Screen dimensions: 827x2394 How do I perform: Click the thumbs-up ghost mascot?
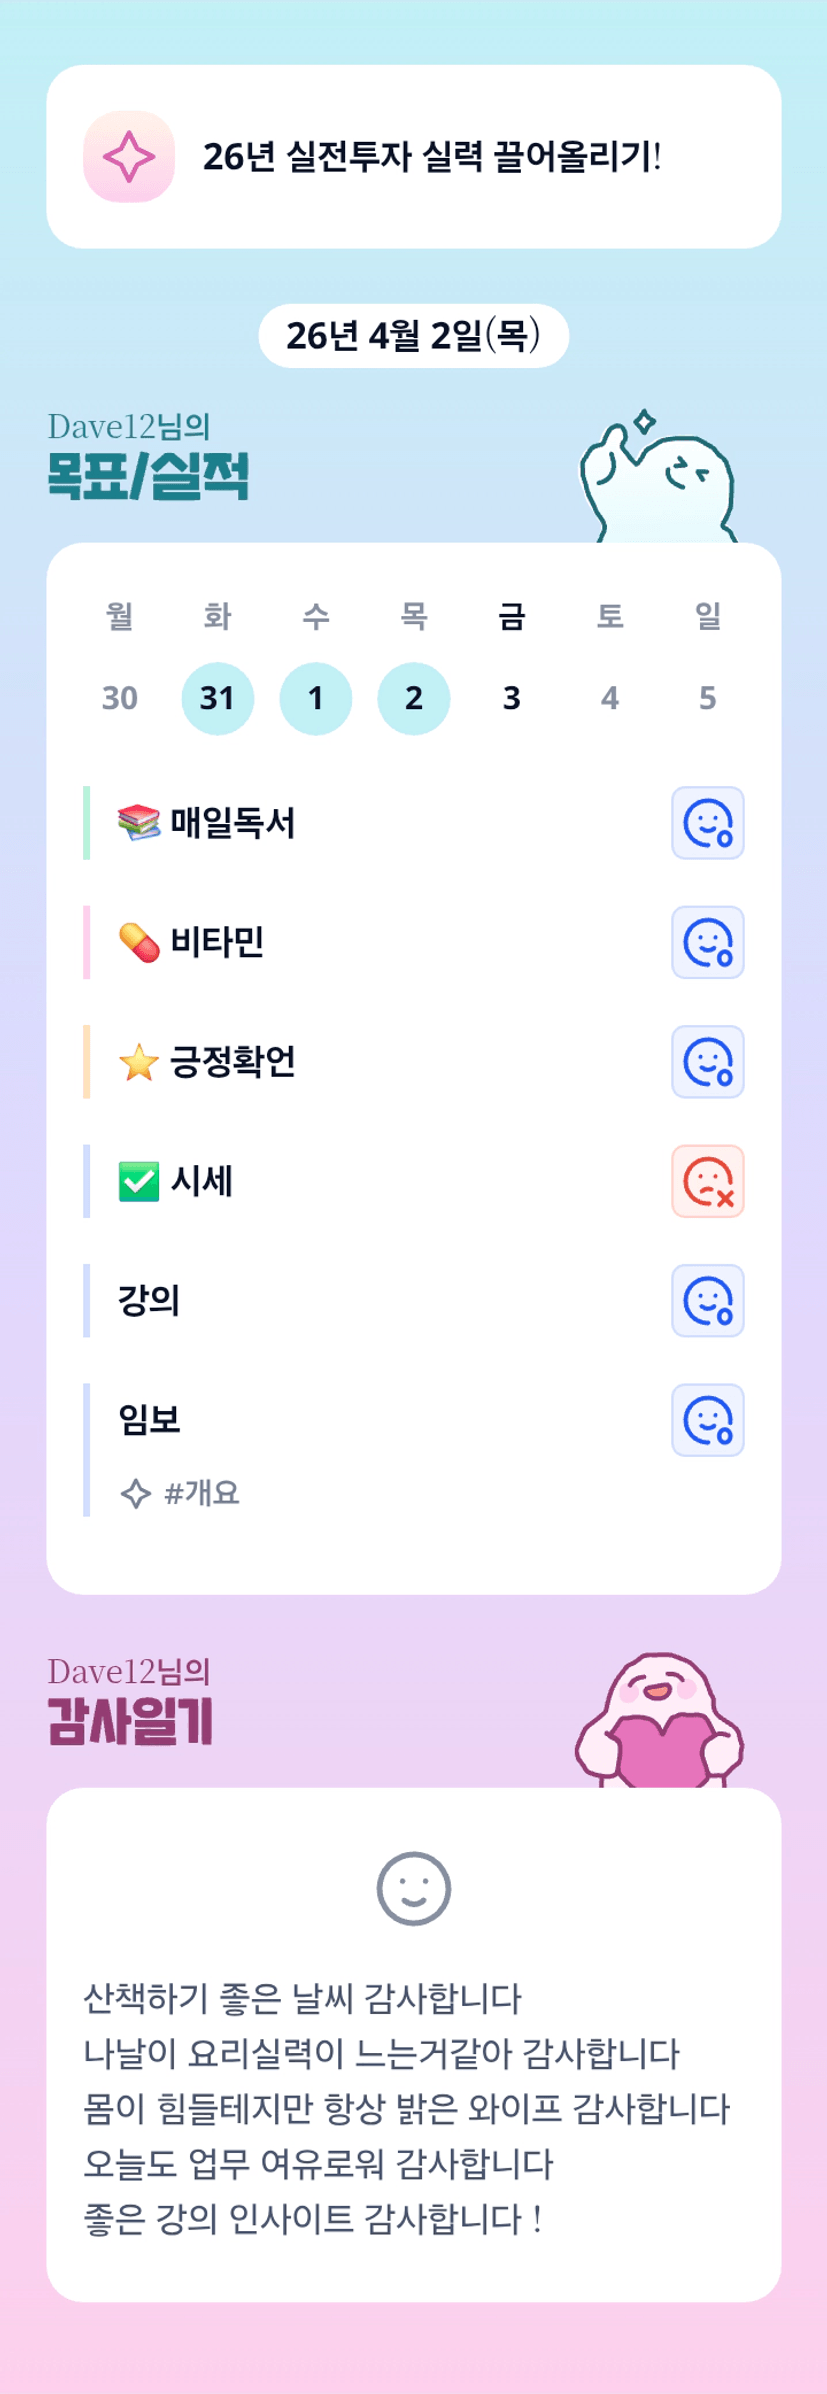(658, 480)
